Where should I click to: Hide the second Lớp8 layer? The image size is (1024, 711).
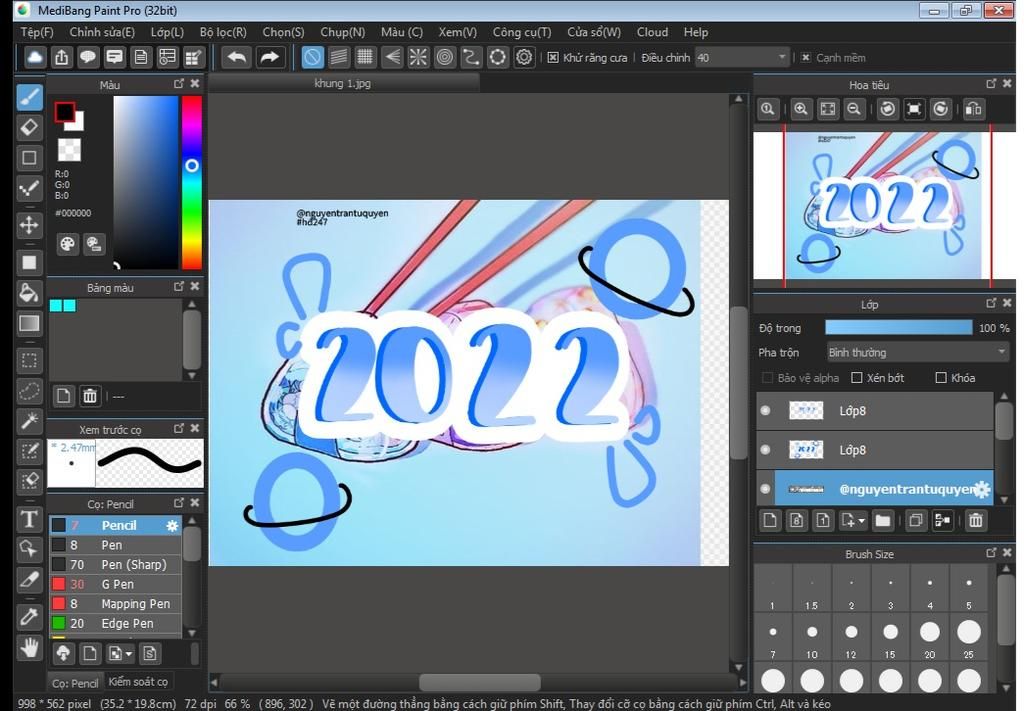(765, 450)
